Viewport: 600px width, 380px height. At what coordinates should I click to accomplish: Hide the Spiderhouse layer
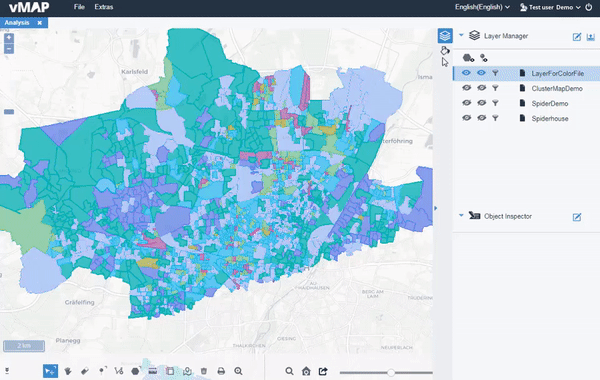point(466,118)
